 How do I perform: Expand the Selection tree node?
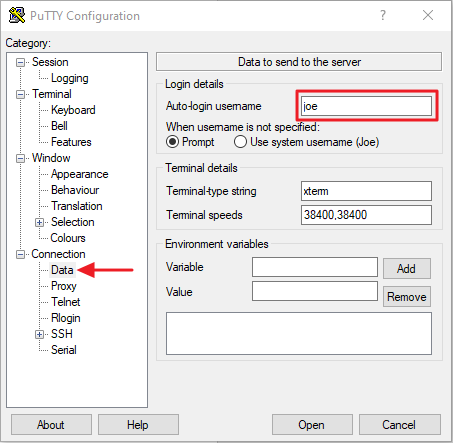[x=39, y=222]
